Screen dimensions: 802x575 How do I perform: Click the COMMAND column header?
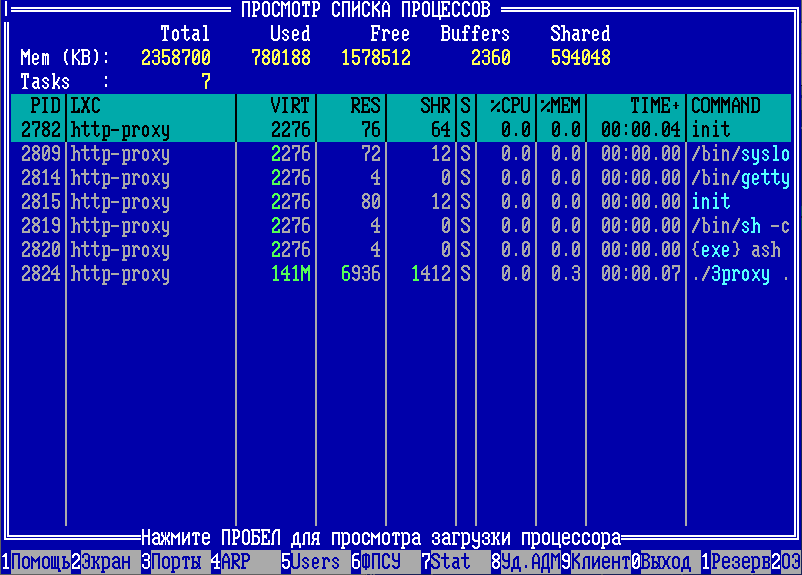pos(726,106)
